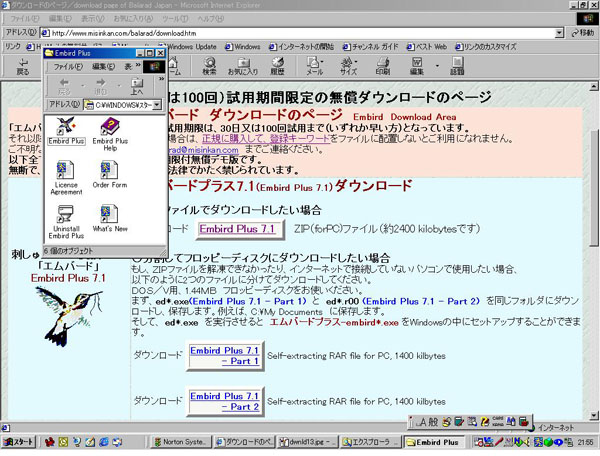
Task: Click the Up folder button in Embird Plus window
Action: point(137,86)
